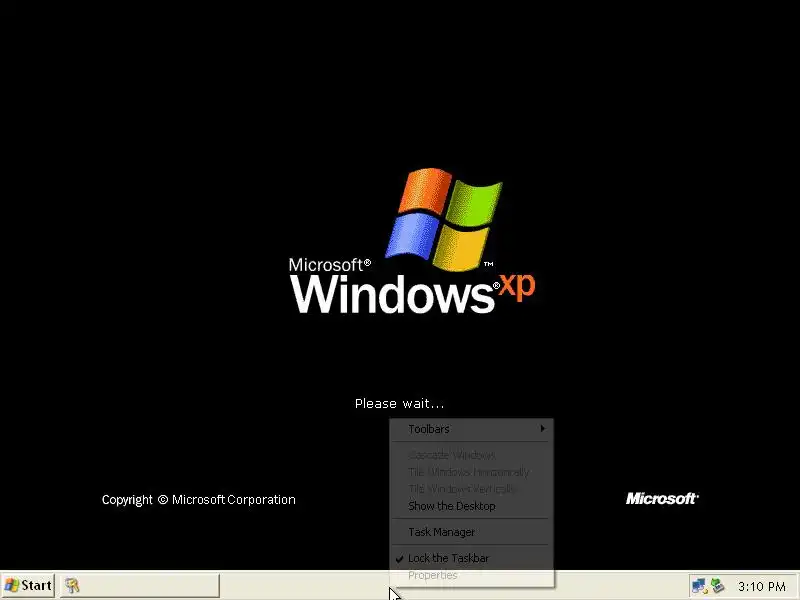Viewport: 800px width, 600px height.
Task: Choose Properties in the taskbar menu
Action: pyautogui.click(x=471, y=576)
